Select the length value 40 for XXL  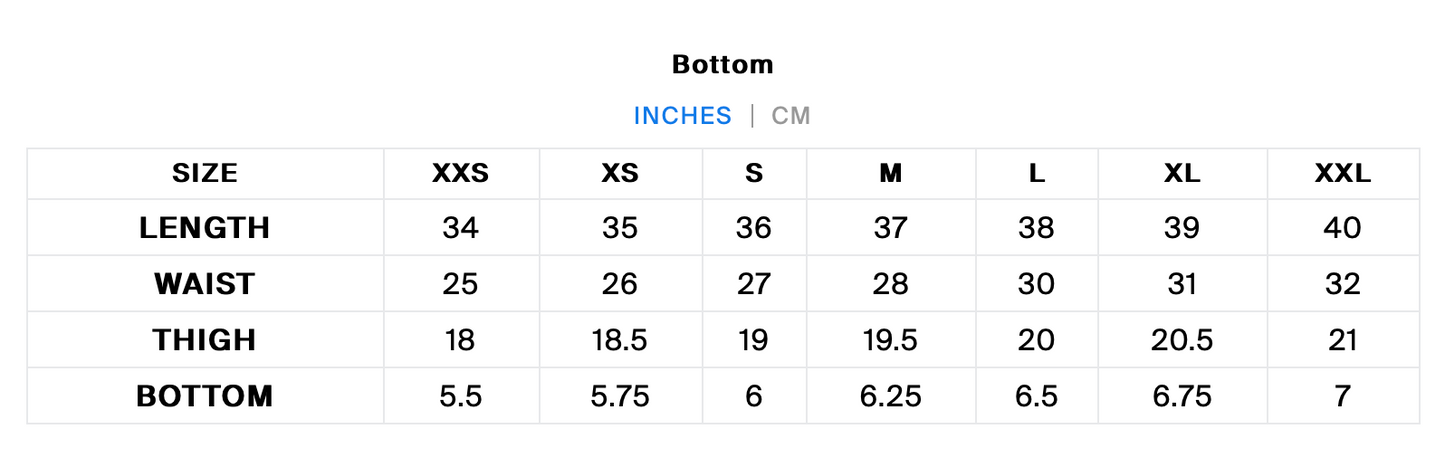coord(1342,228)
